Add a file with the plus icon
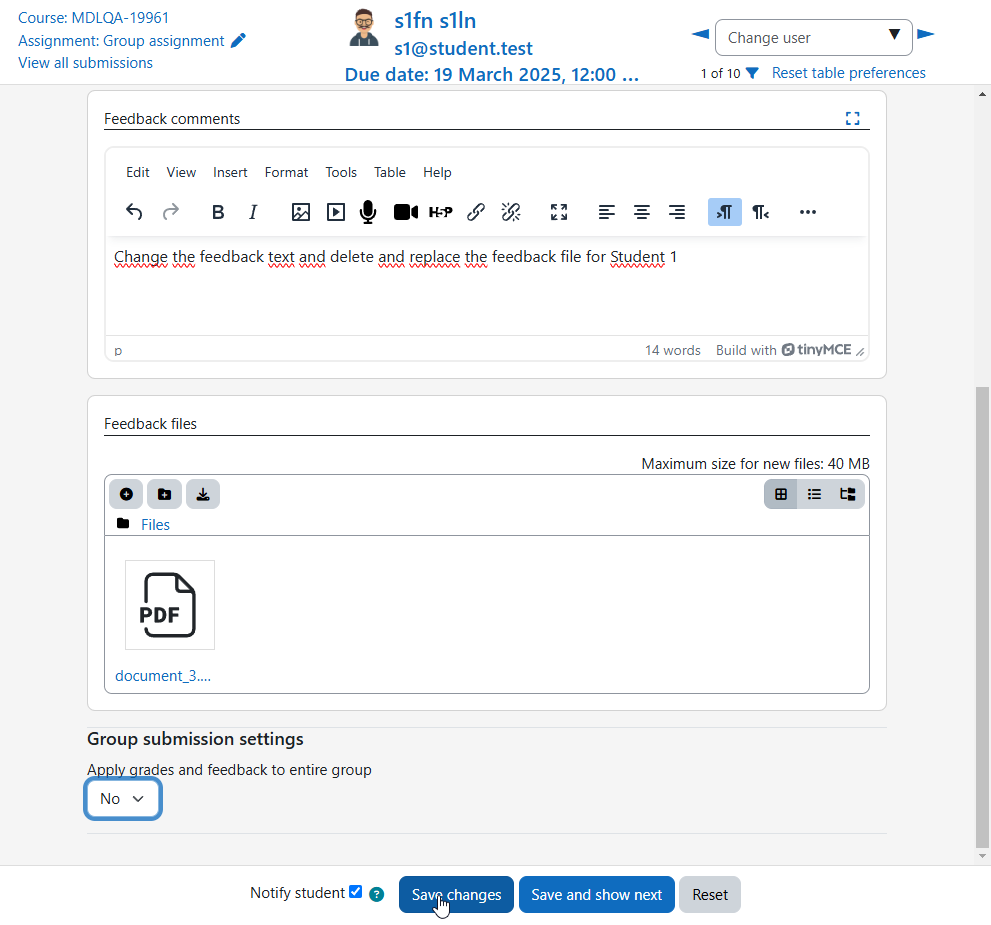991x925 pixels. pyautogui.click(x=126, y=494)
